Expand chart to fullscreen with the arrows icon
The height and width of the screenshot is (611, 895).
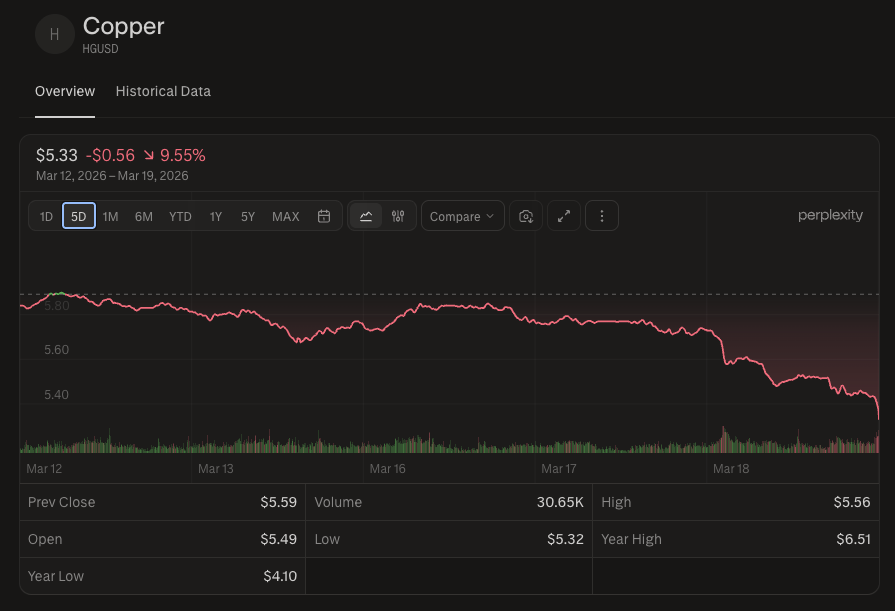click(x=564, y=216)
